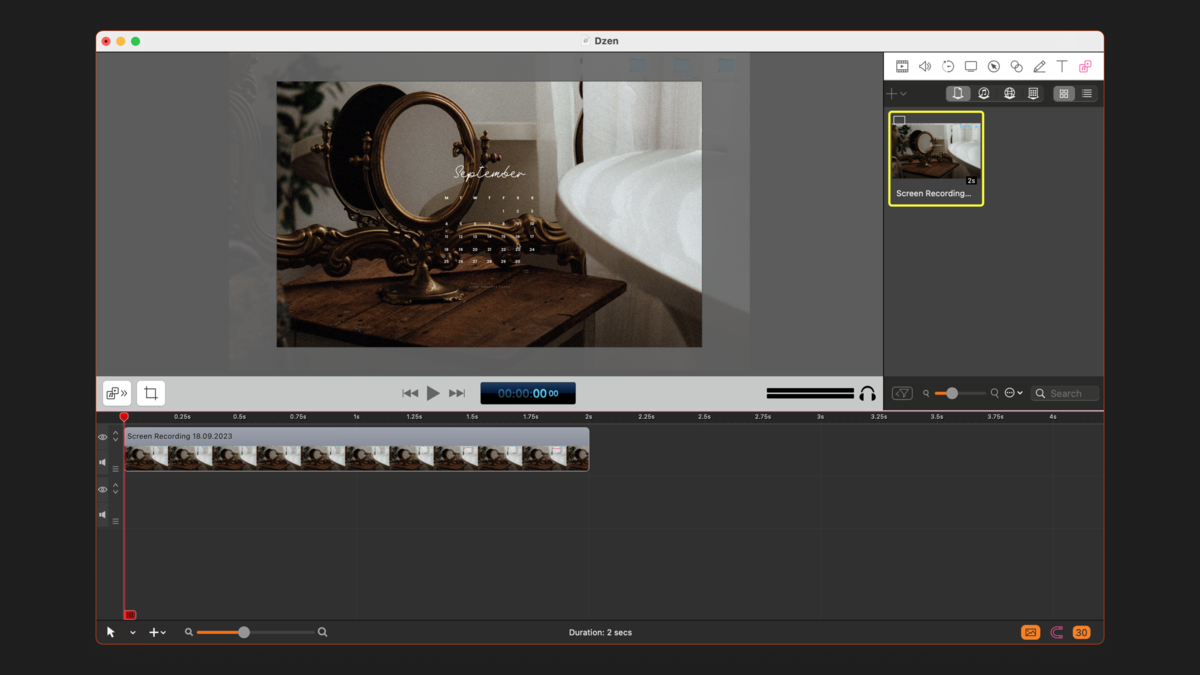
Task: Toggle the magnet snapping icon
Action: pyautogui.click(x=1057, y=632)
